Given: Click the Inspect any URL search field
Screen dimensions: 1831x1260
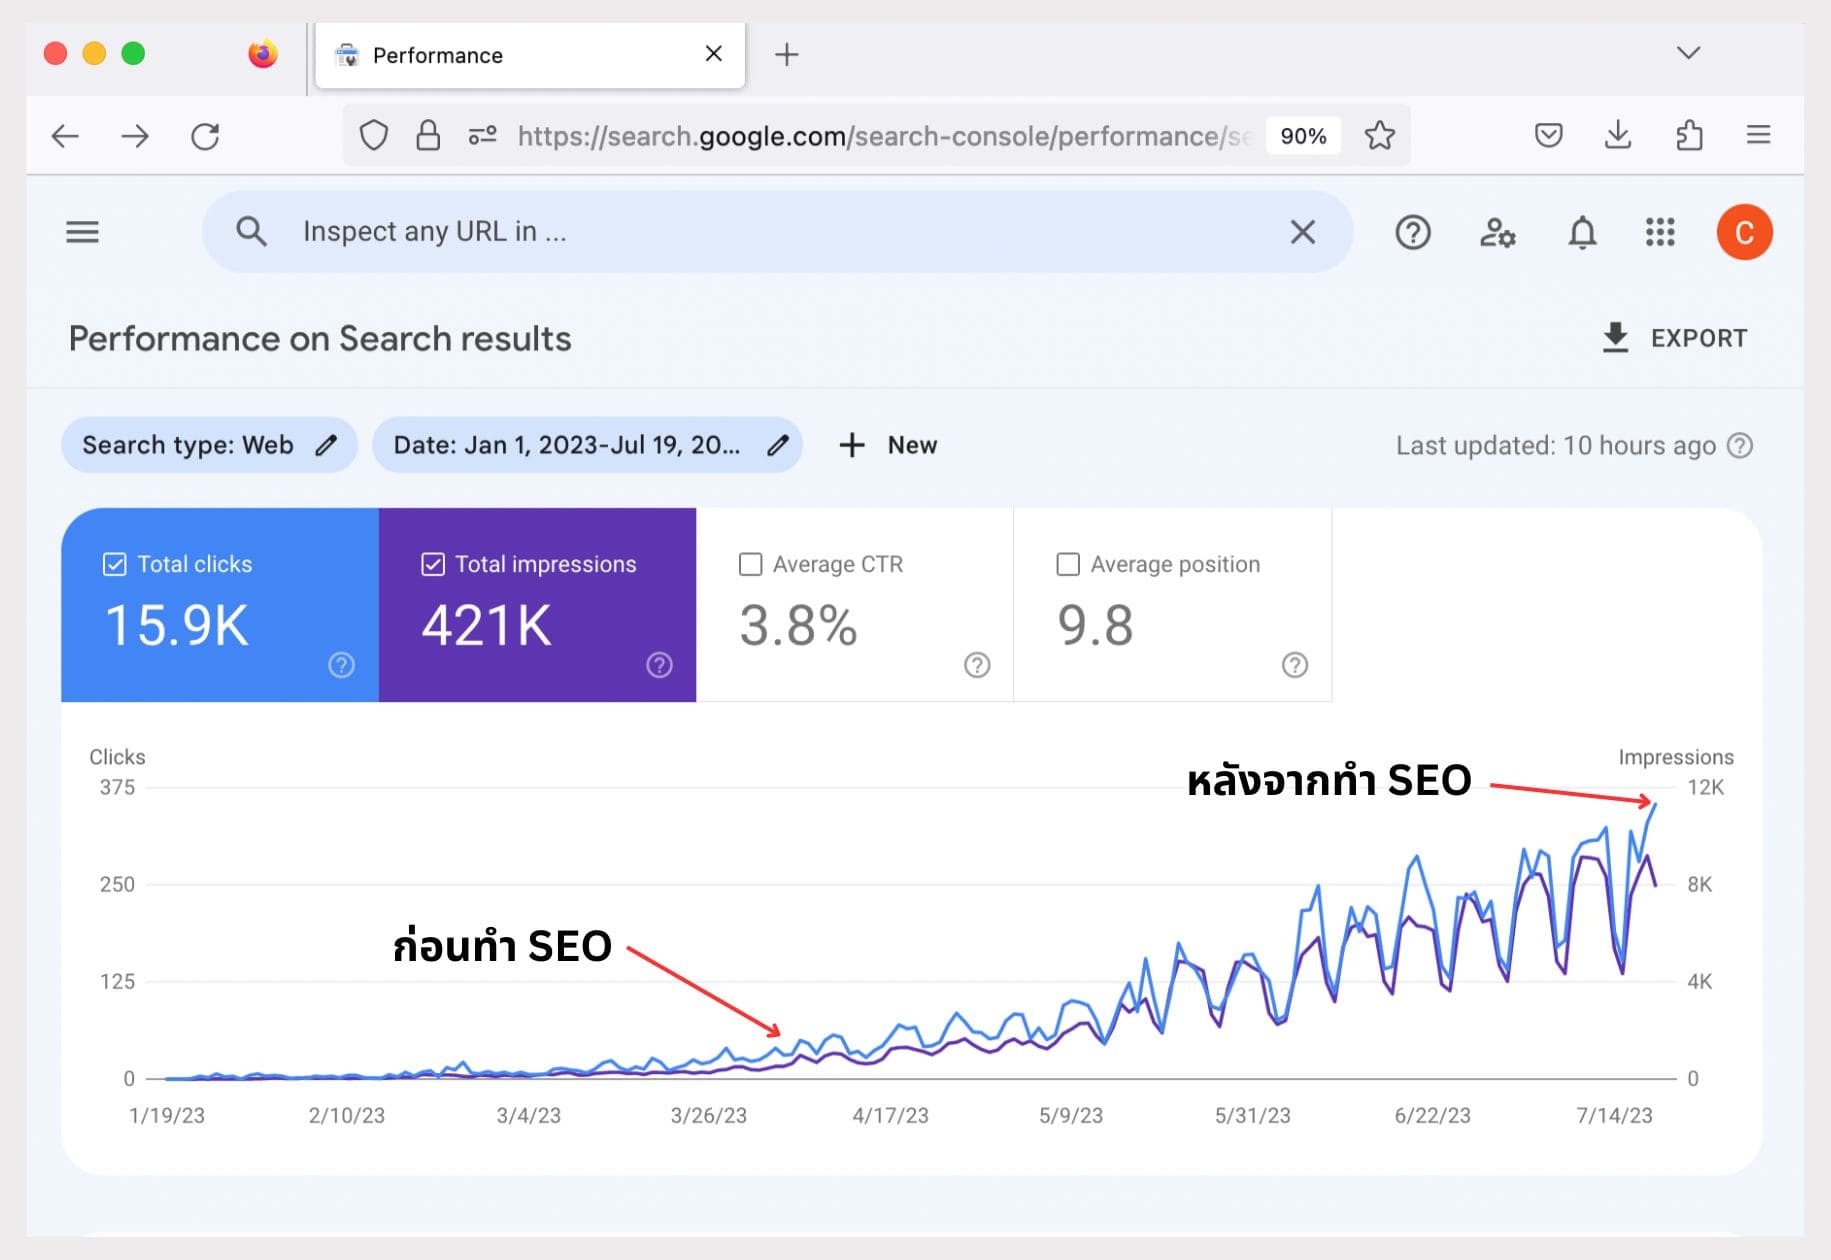Looking at the screenshot, I should pos(777,232).
